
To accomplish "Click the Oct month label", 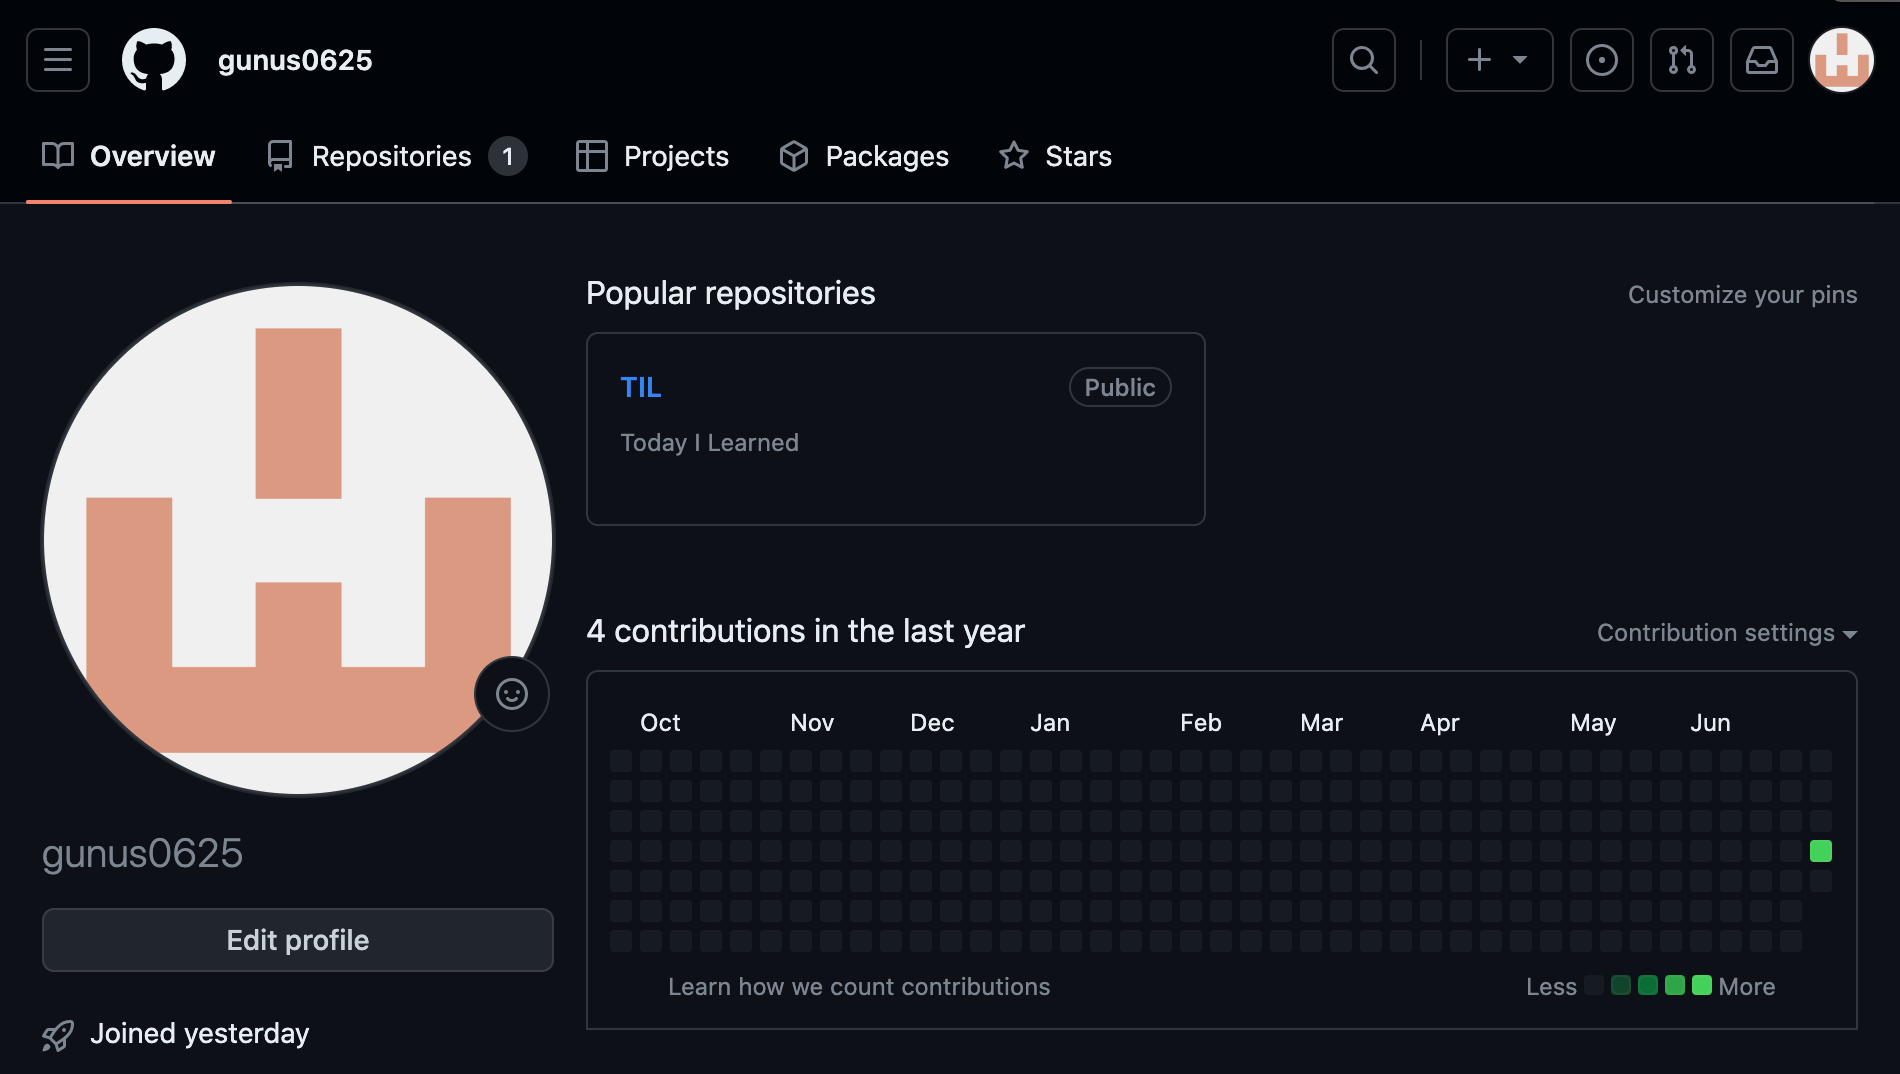I will pyautogui.click(x=660, y=722).
